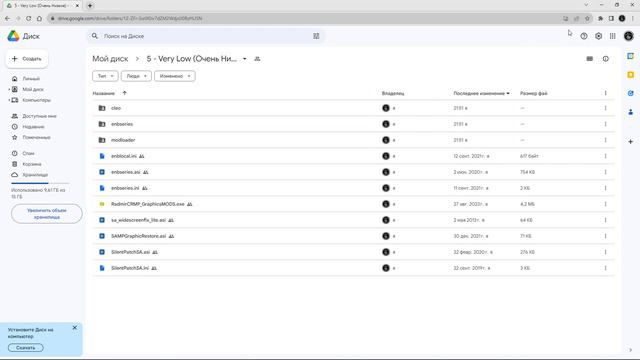Show folder details info icon
640x360 pixels.
click(x=606, y=59)
